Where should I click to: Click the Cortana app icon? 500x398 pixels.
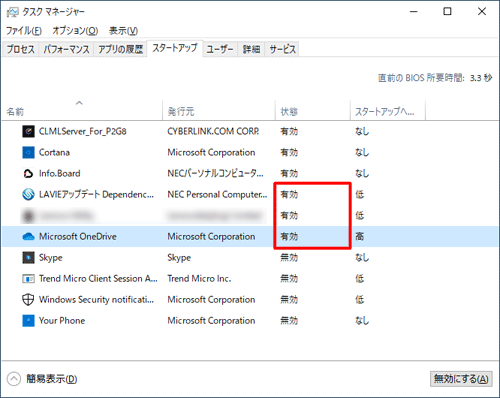28,152
